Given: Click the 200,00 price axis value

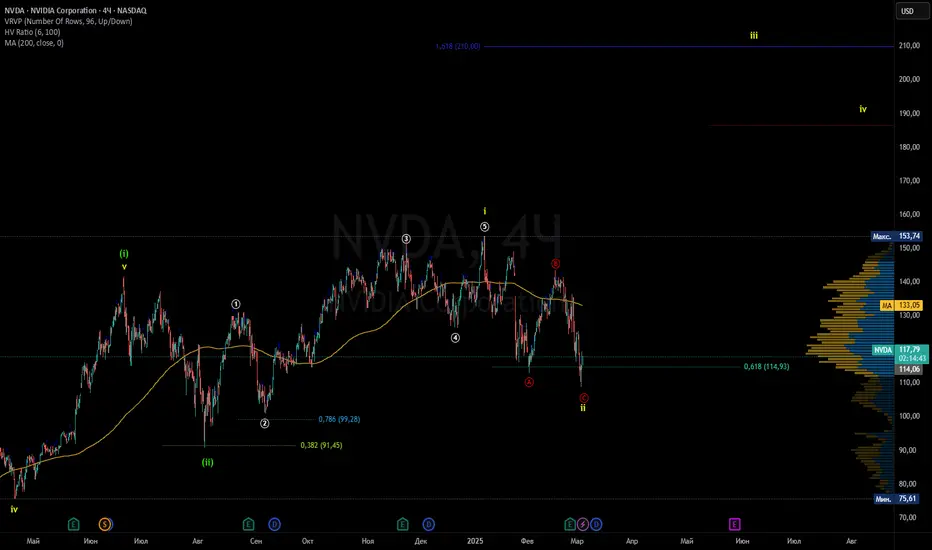Looking at the screenshot, I should click(909, 79).
